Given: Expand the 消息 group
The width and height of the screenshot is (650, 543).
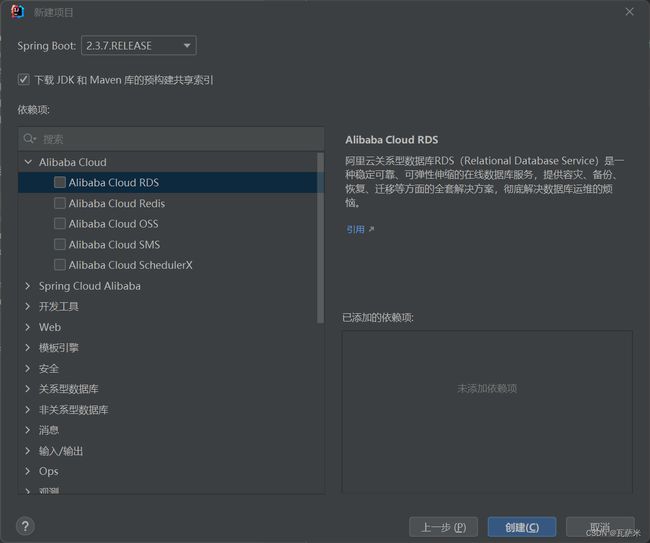Looking at the screenshot, I should [x=28, y=430].
